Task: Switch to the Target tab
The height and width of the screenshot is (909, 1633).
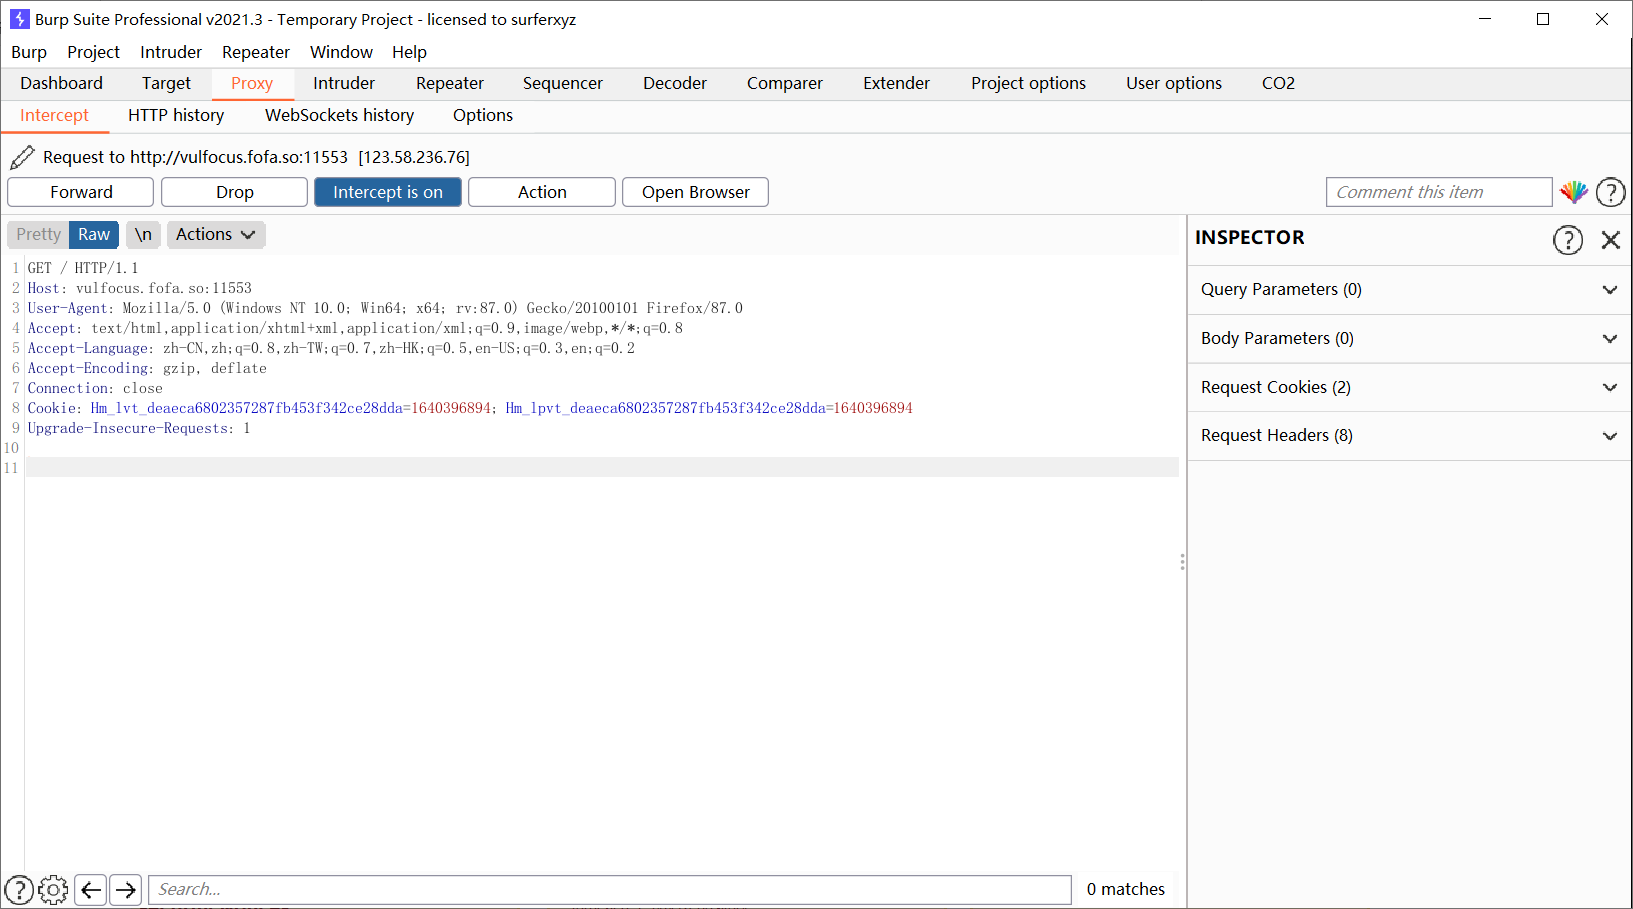Action: pos(166,83)
